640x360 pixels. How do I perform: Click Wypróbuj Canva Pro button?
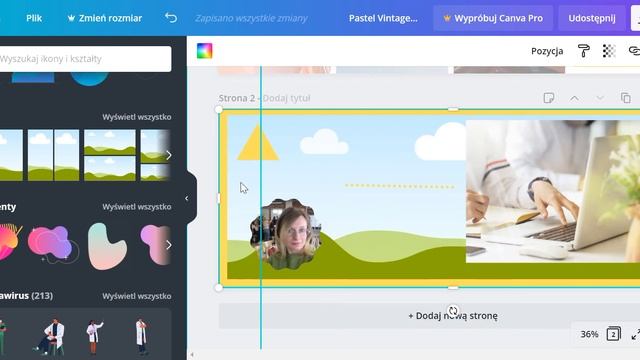click(493, 18)
